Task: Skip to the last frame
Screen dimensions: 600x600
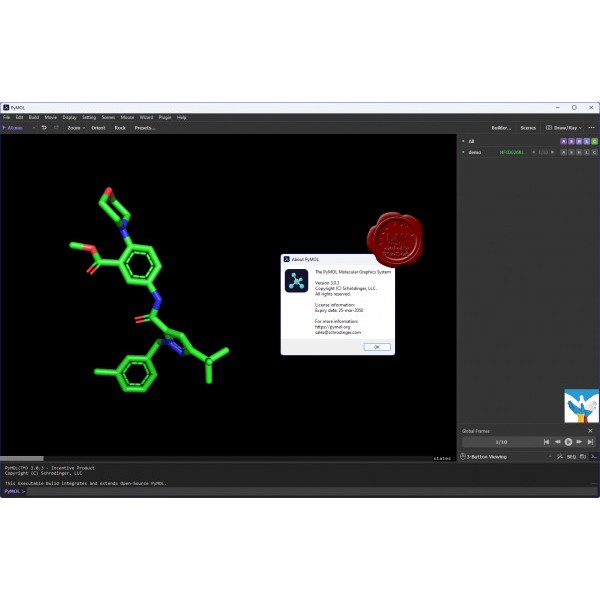Action: click(x=591, y=442)
